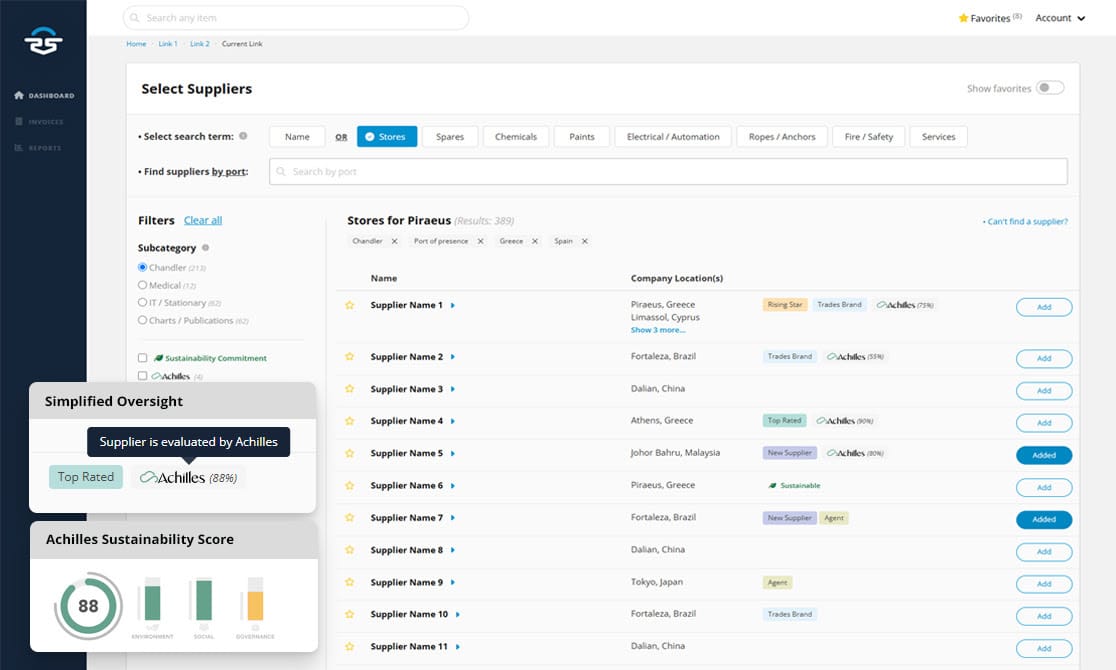Screen dimensions: 1116x670
Task: Expand Show 3 more locations link
Action: coord(658,330)
